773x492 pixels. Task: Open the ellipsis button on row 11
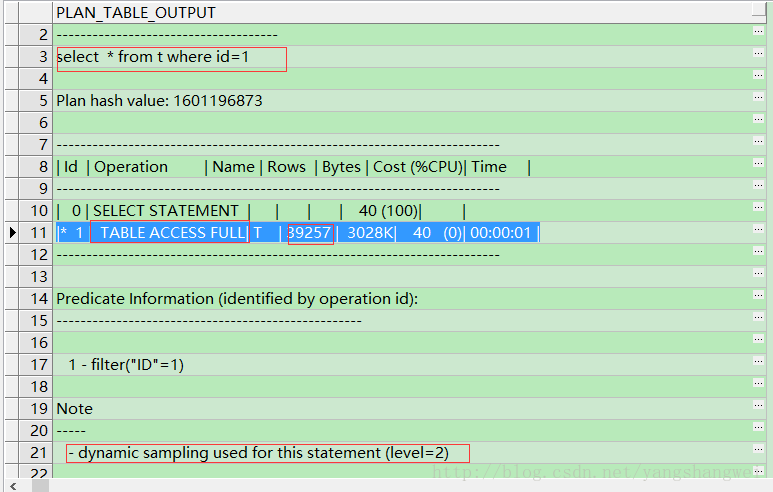coord(759,229)
